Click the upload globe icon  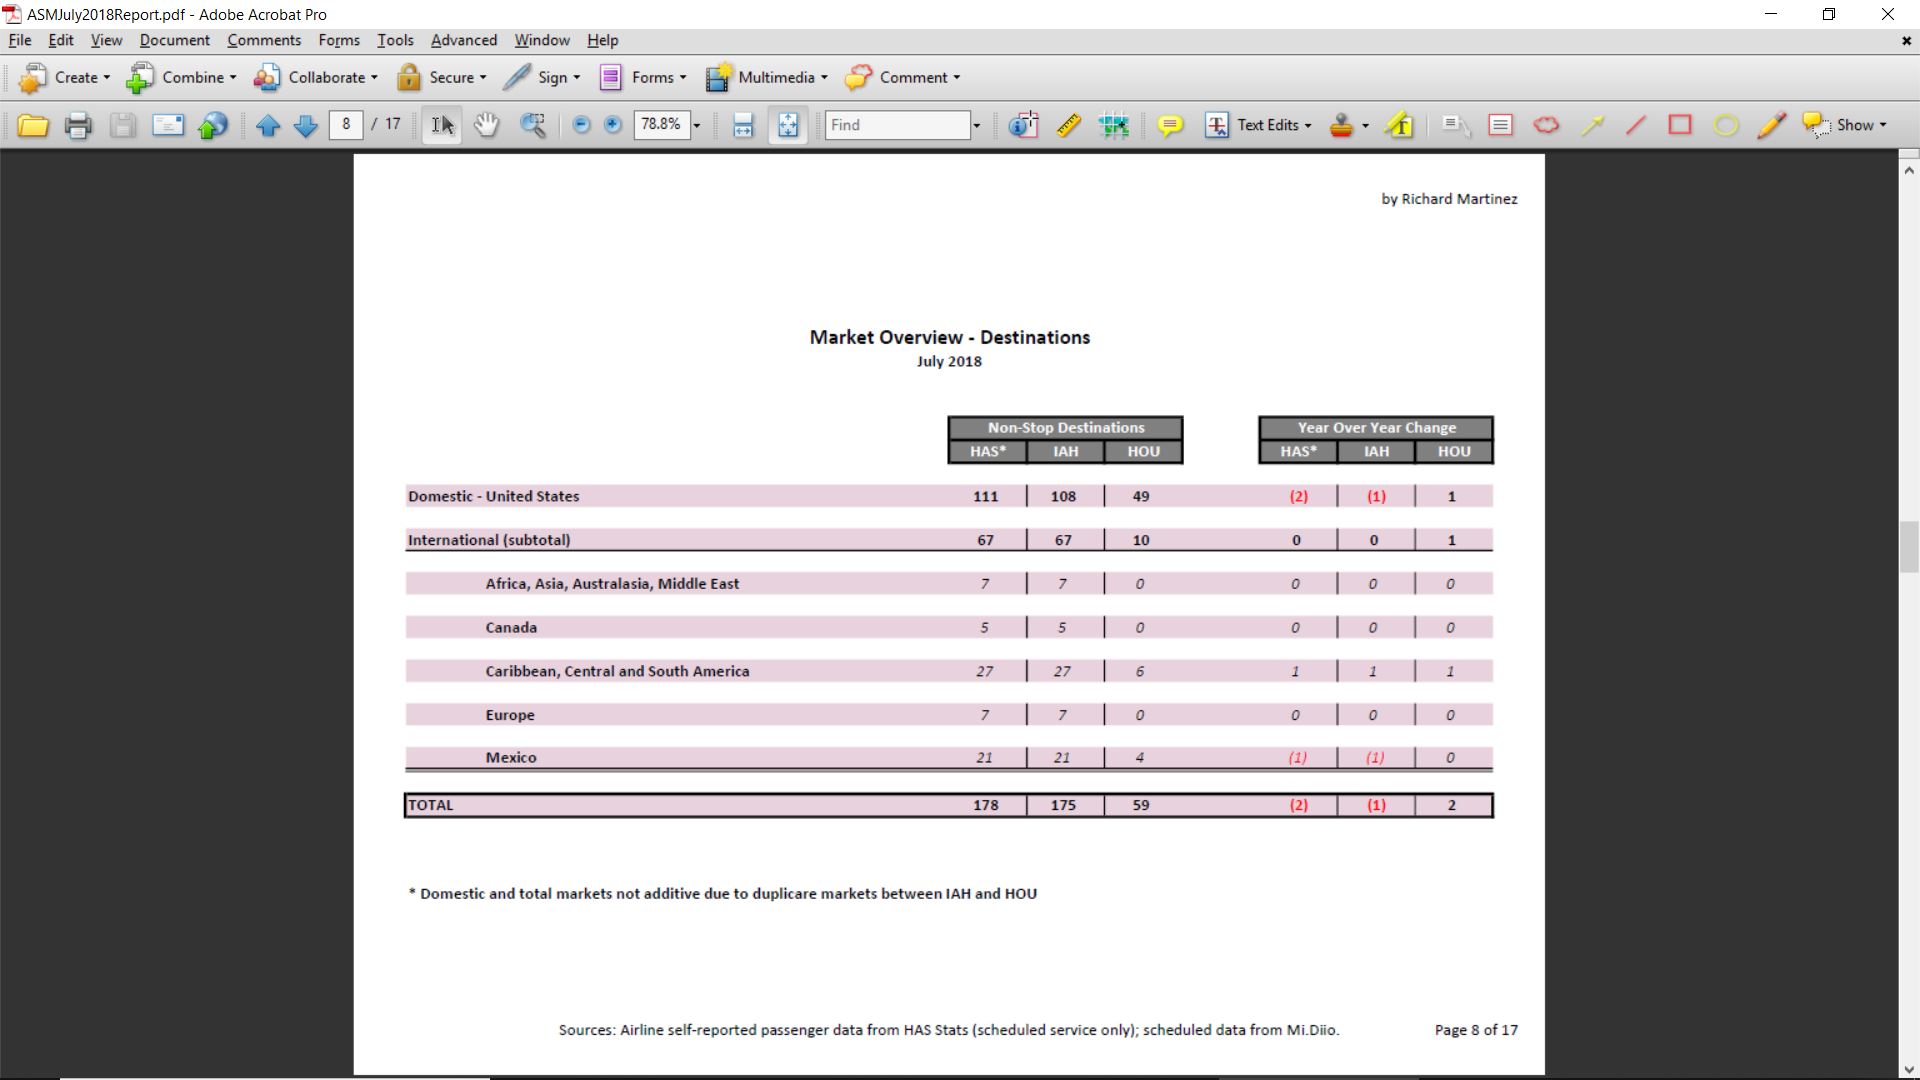click(x=213, y=125)
